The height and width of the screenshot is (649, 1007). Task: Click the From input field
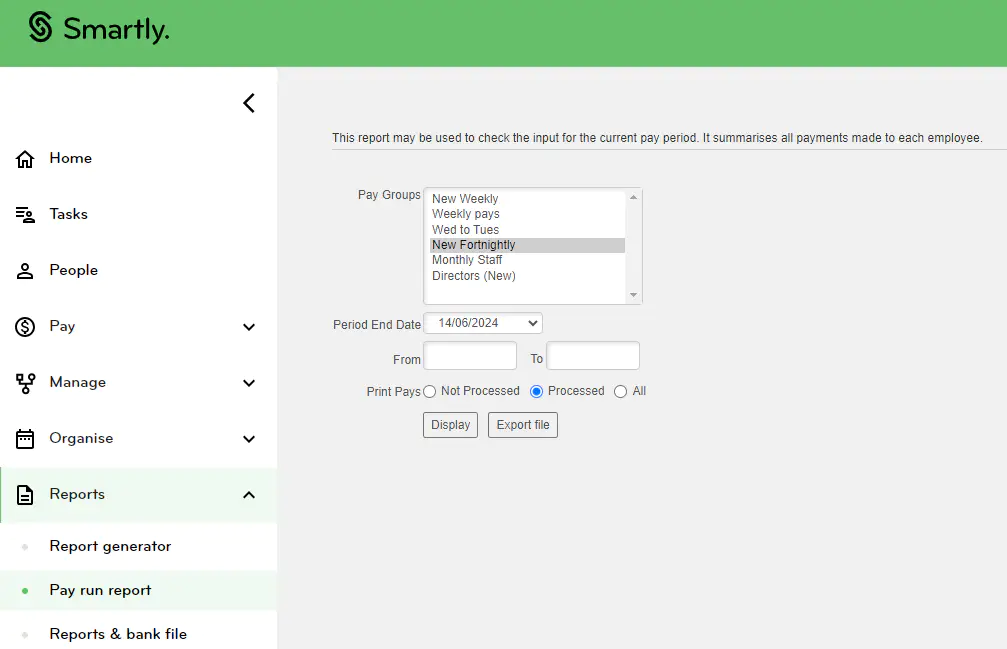pyautogui.click(x=470, y=355)
